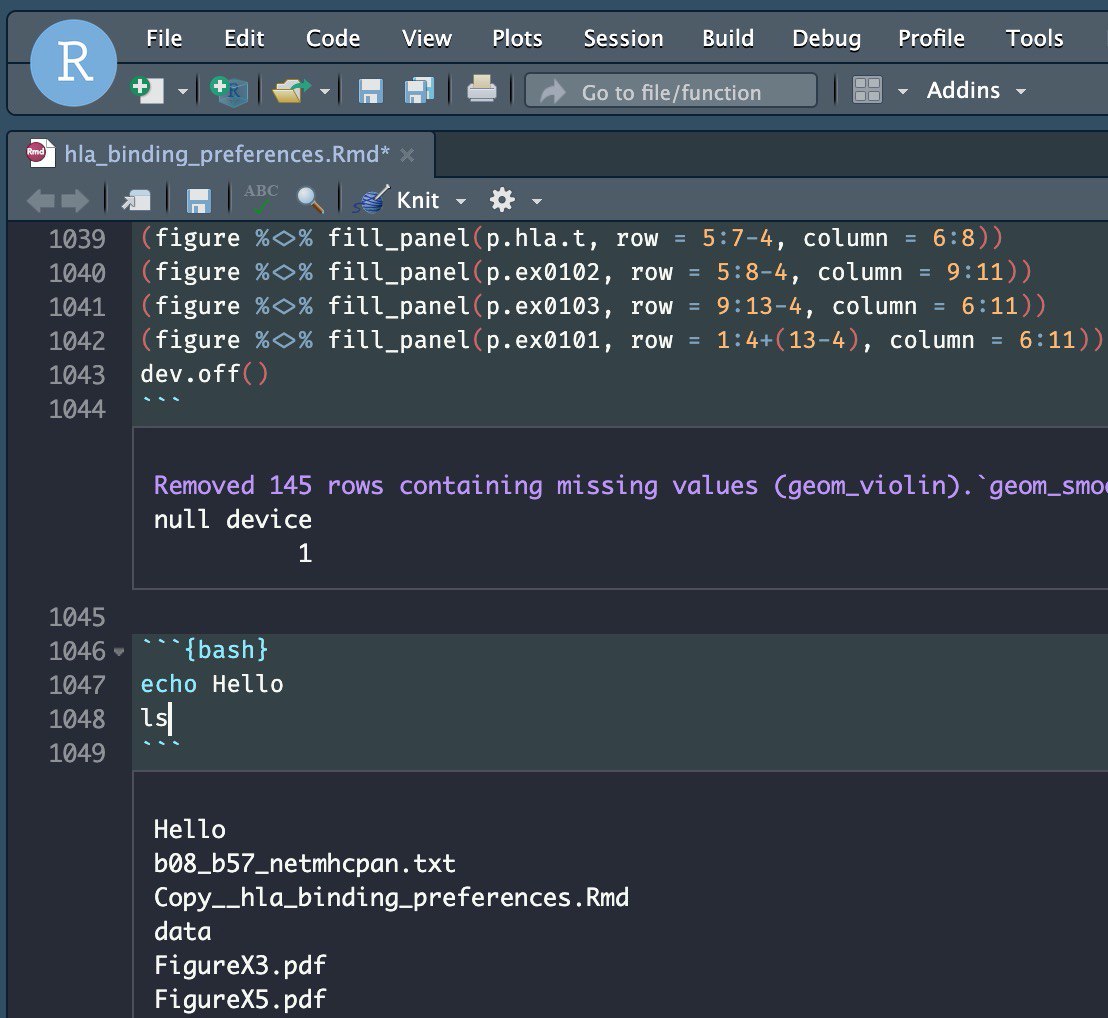Open the Profile menu
The width and height of the screenshot is (1108, 1018).
click(x=931, y=38)
